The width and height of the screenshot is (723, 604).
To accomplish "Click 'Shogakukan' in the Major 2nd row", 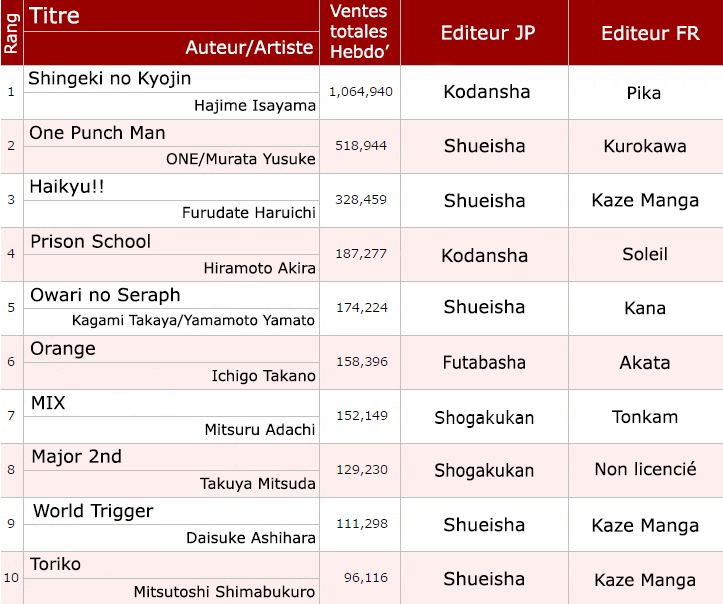I will click(x=484, y=471).
